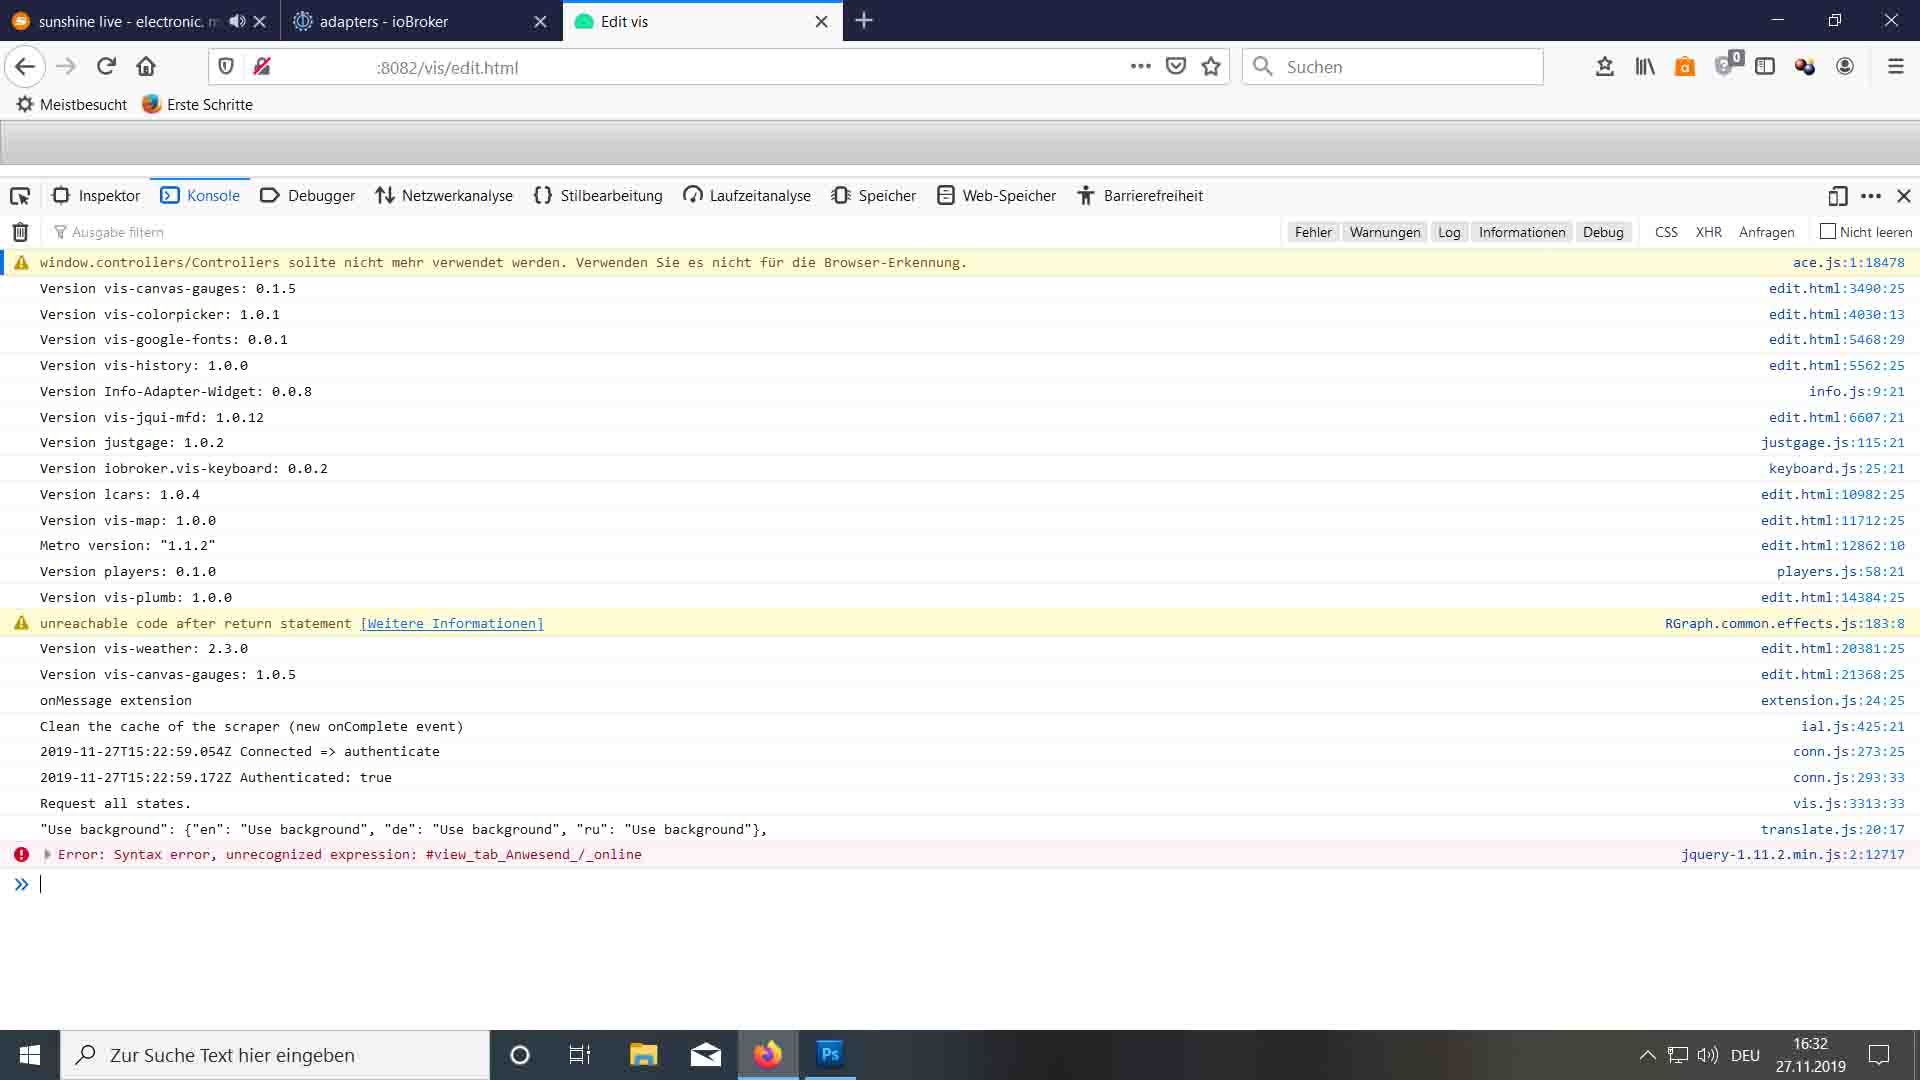Expand the jQuery syntax error entry

tap(47, 855)
